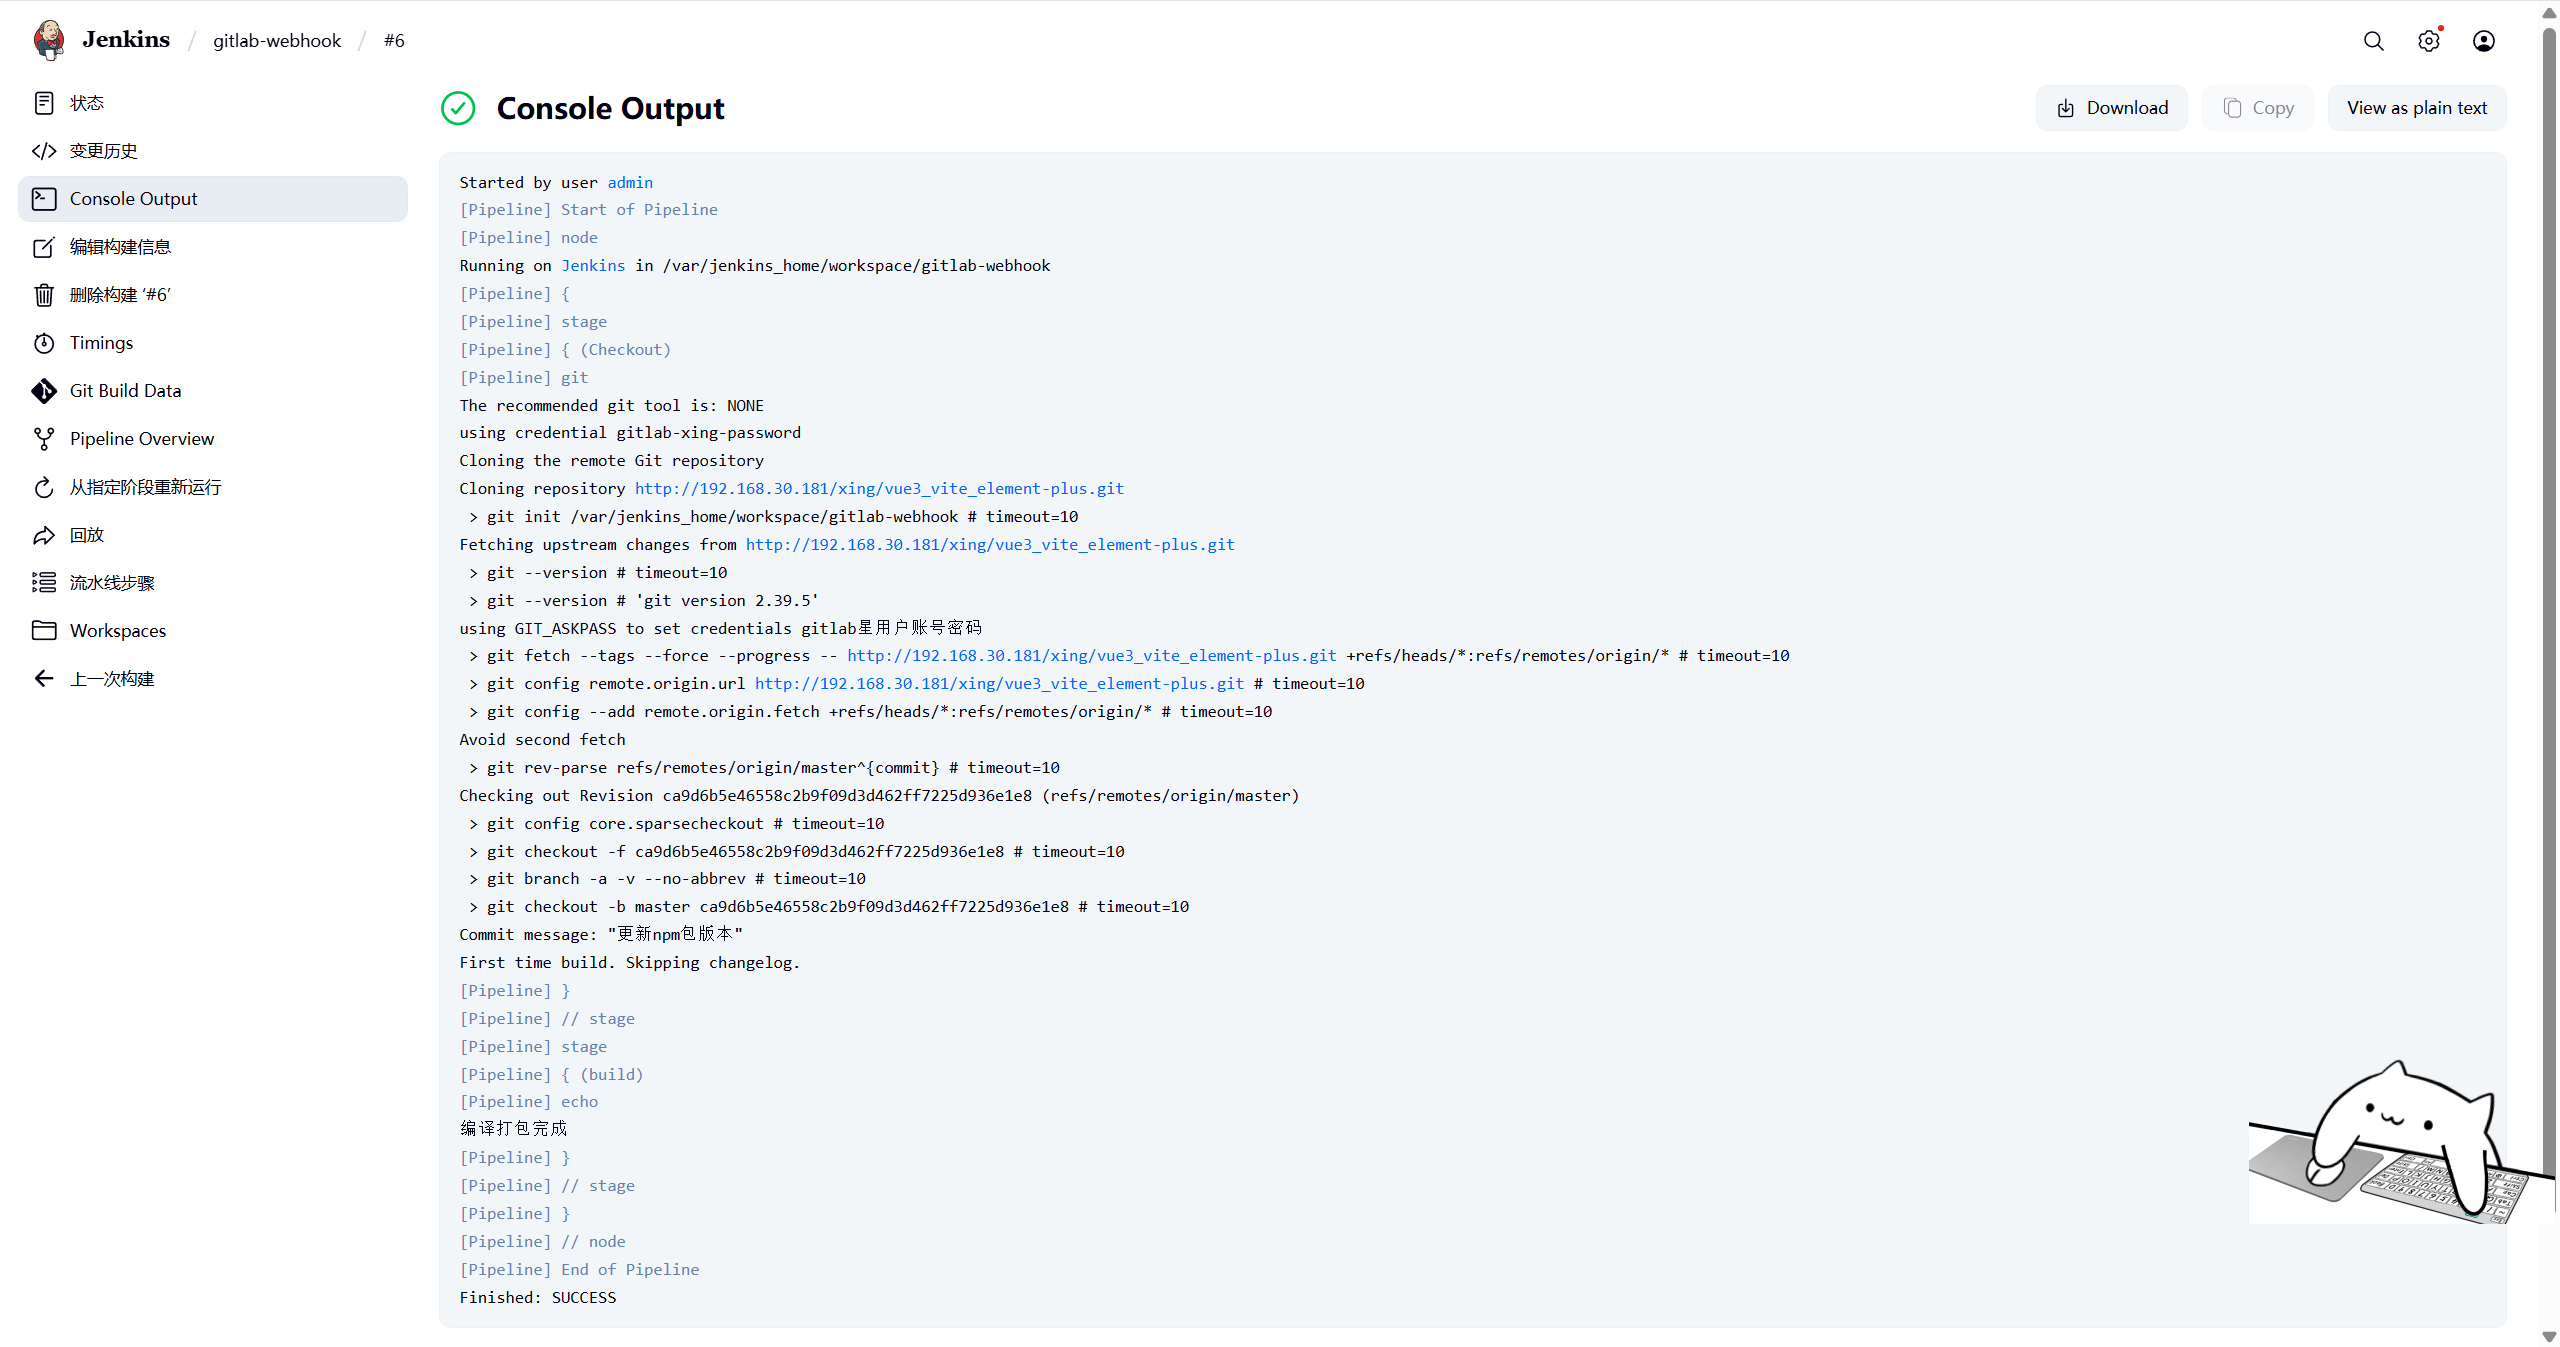Click the Git Build Data diamond icon
This screenshot has height=1347, width=2560.
pyautogui.click(x=44, y=391)
